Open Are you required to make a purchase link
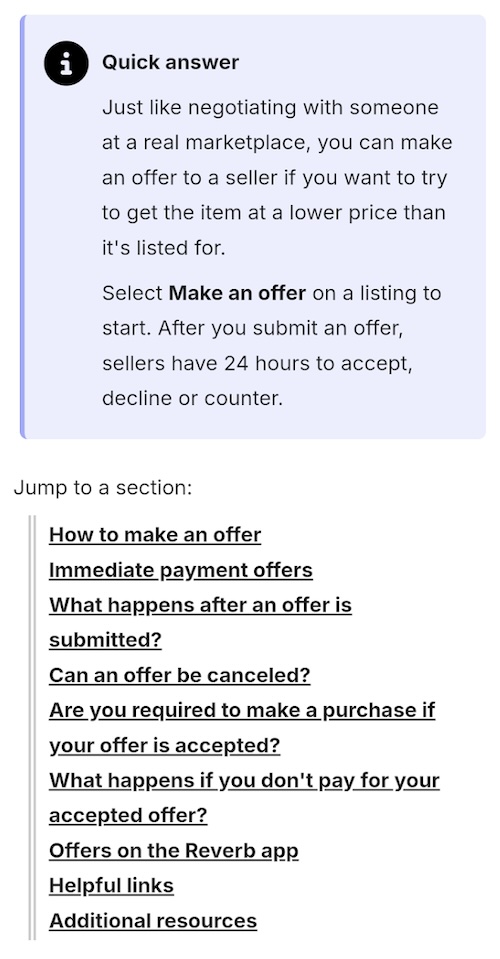Image resolution: width=500 pixels, height=959 pixels. point(242,728)
